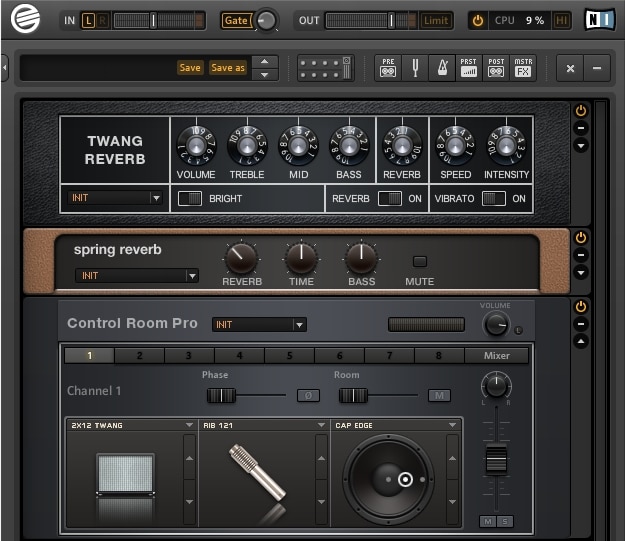The width and height of the screenshot is (625, 541).
Task: Save the current preset
Action: pyautogui.click(x=190, y=67)
